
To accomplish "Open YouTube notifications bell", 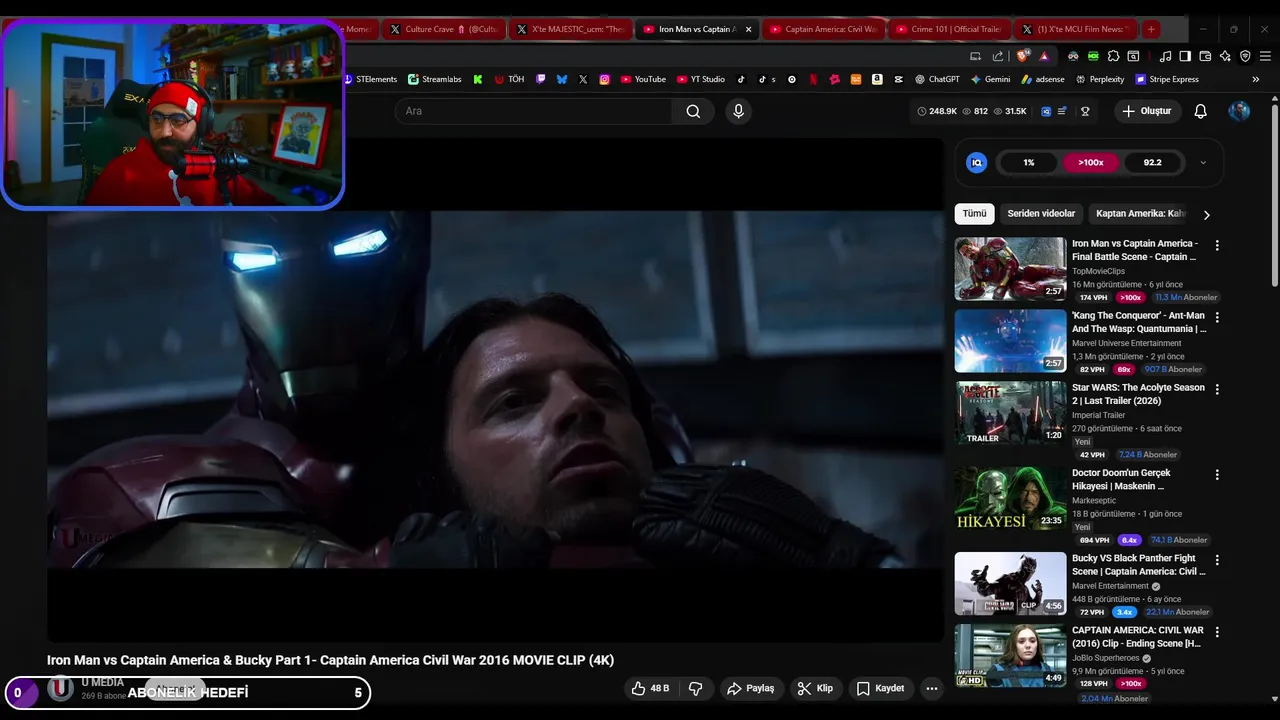I will tap(1200, 111).
